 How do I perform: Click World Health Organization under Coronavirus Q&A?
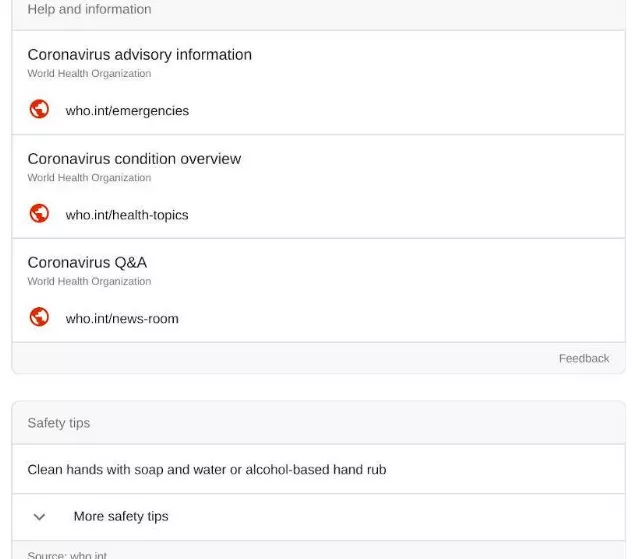coord(89,281)
